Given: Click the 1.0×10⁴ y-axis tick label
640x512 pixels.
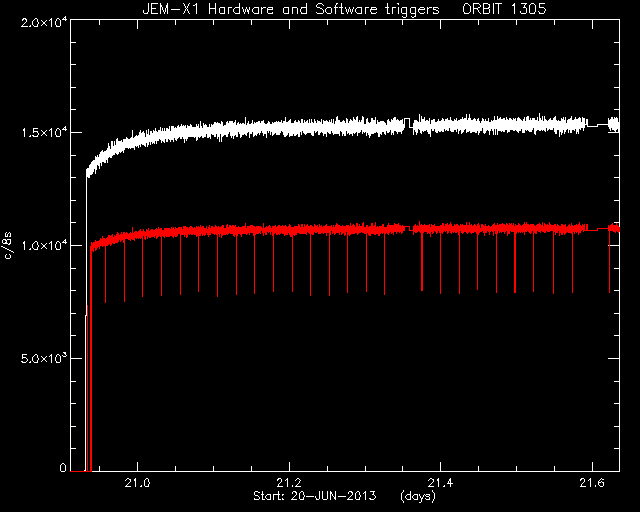Looking at the screenshot, I should click(44, 245).
